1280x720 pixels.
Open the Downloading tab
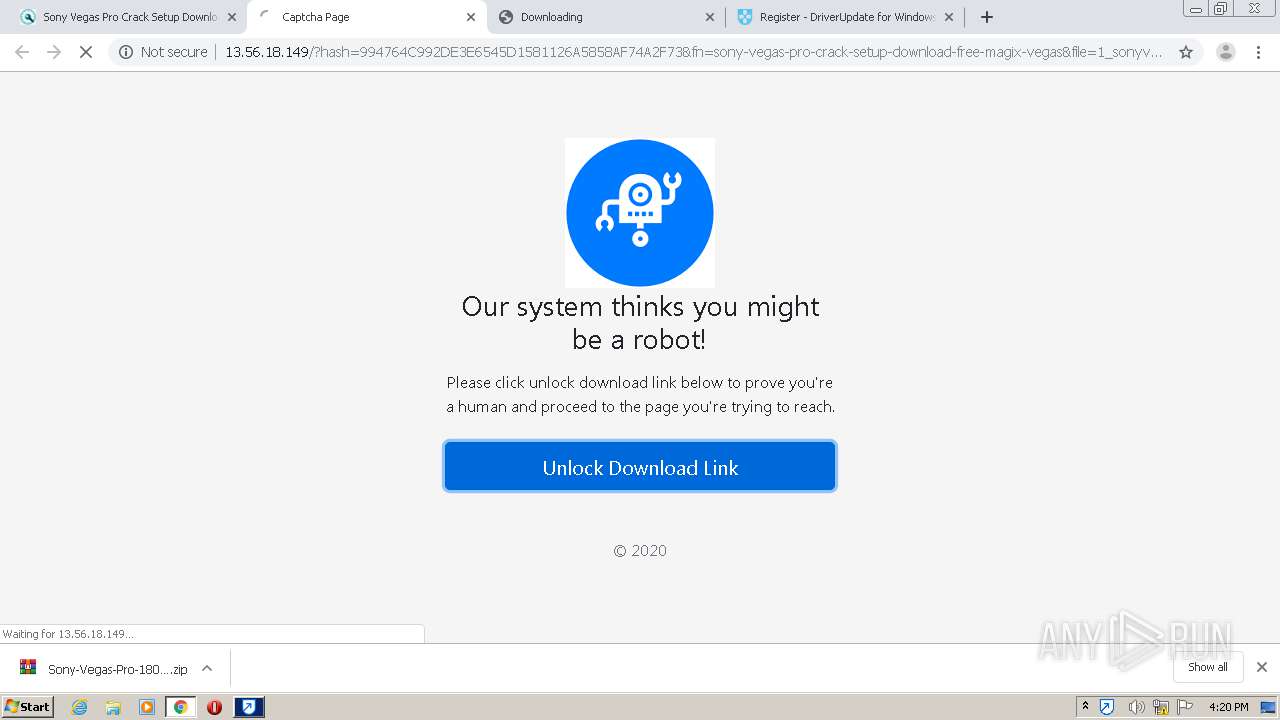pyautogui.click(x=605, y=17)
